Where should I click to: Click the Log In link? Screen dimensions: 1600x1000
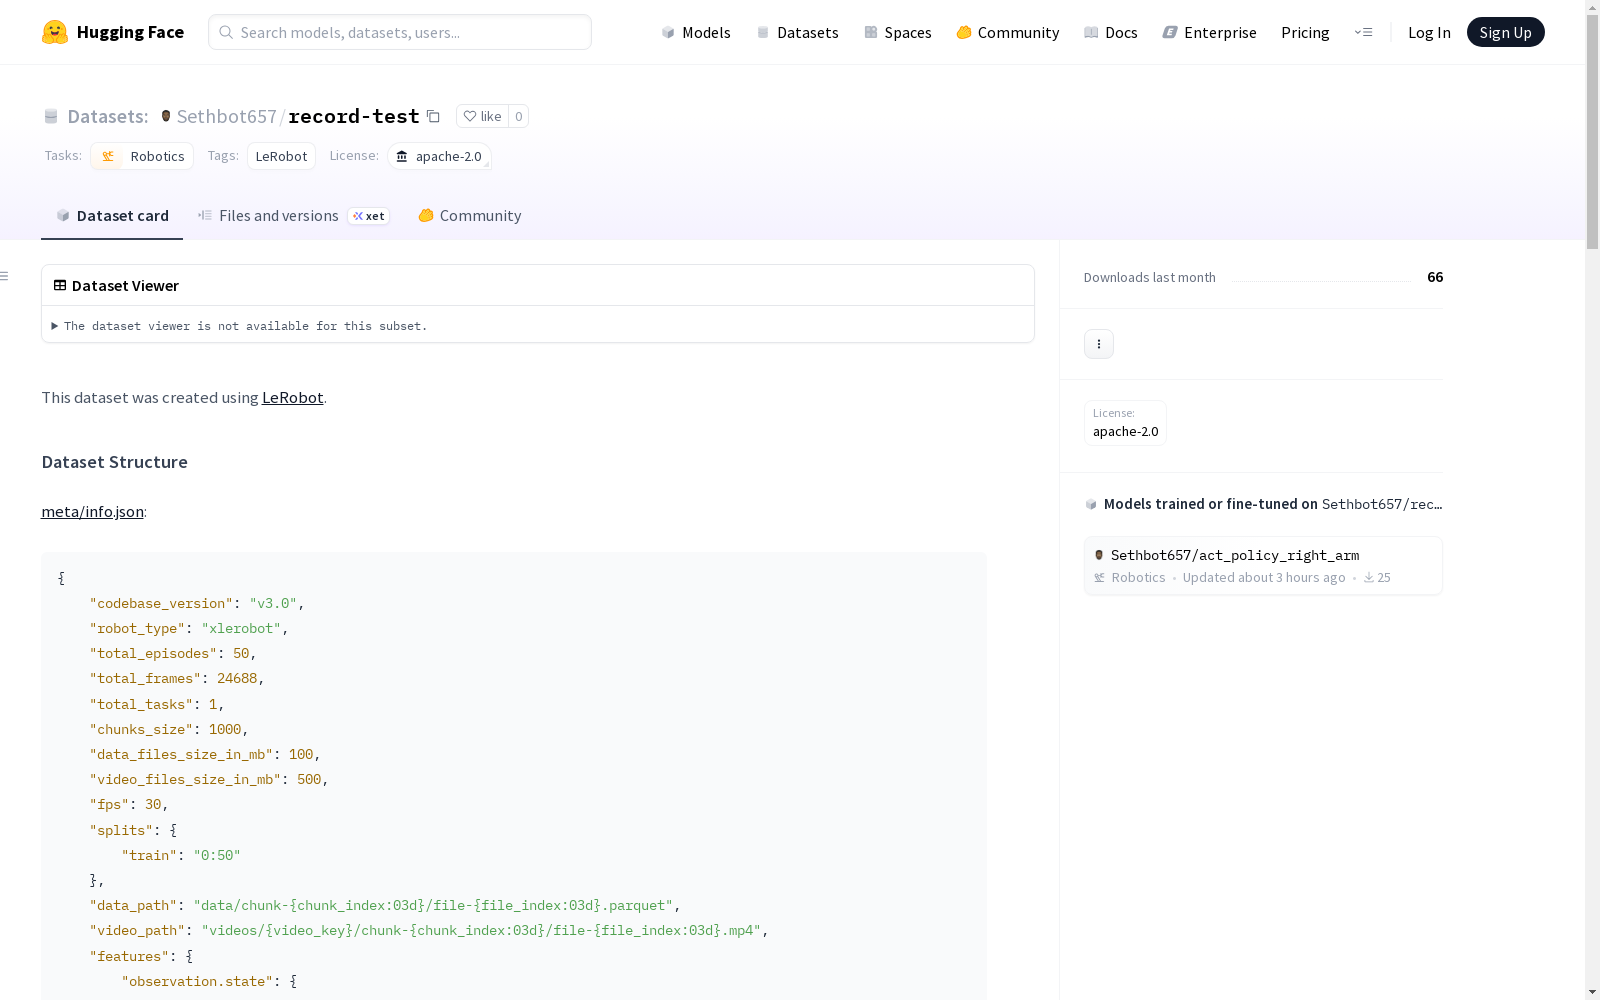click(x=1429, y=32)
